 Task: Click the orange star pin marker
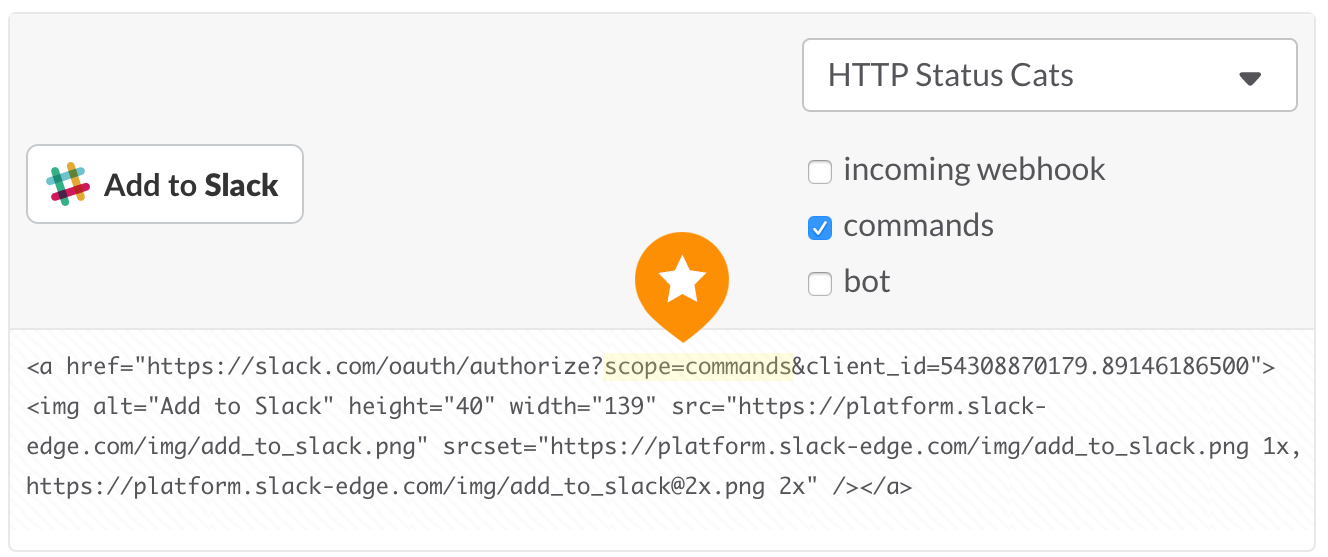coord(682,281)
